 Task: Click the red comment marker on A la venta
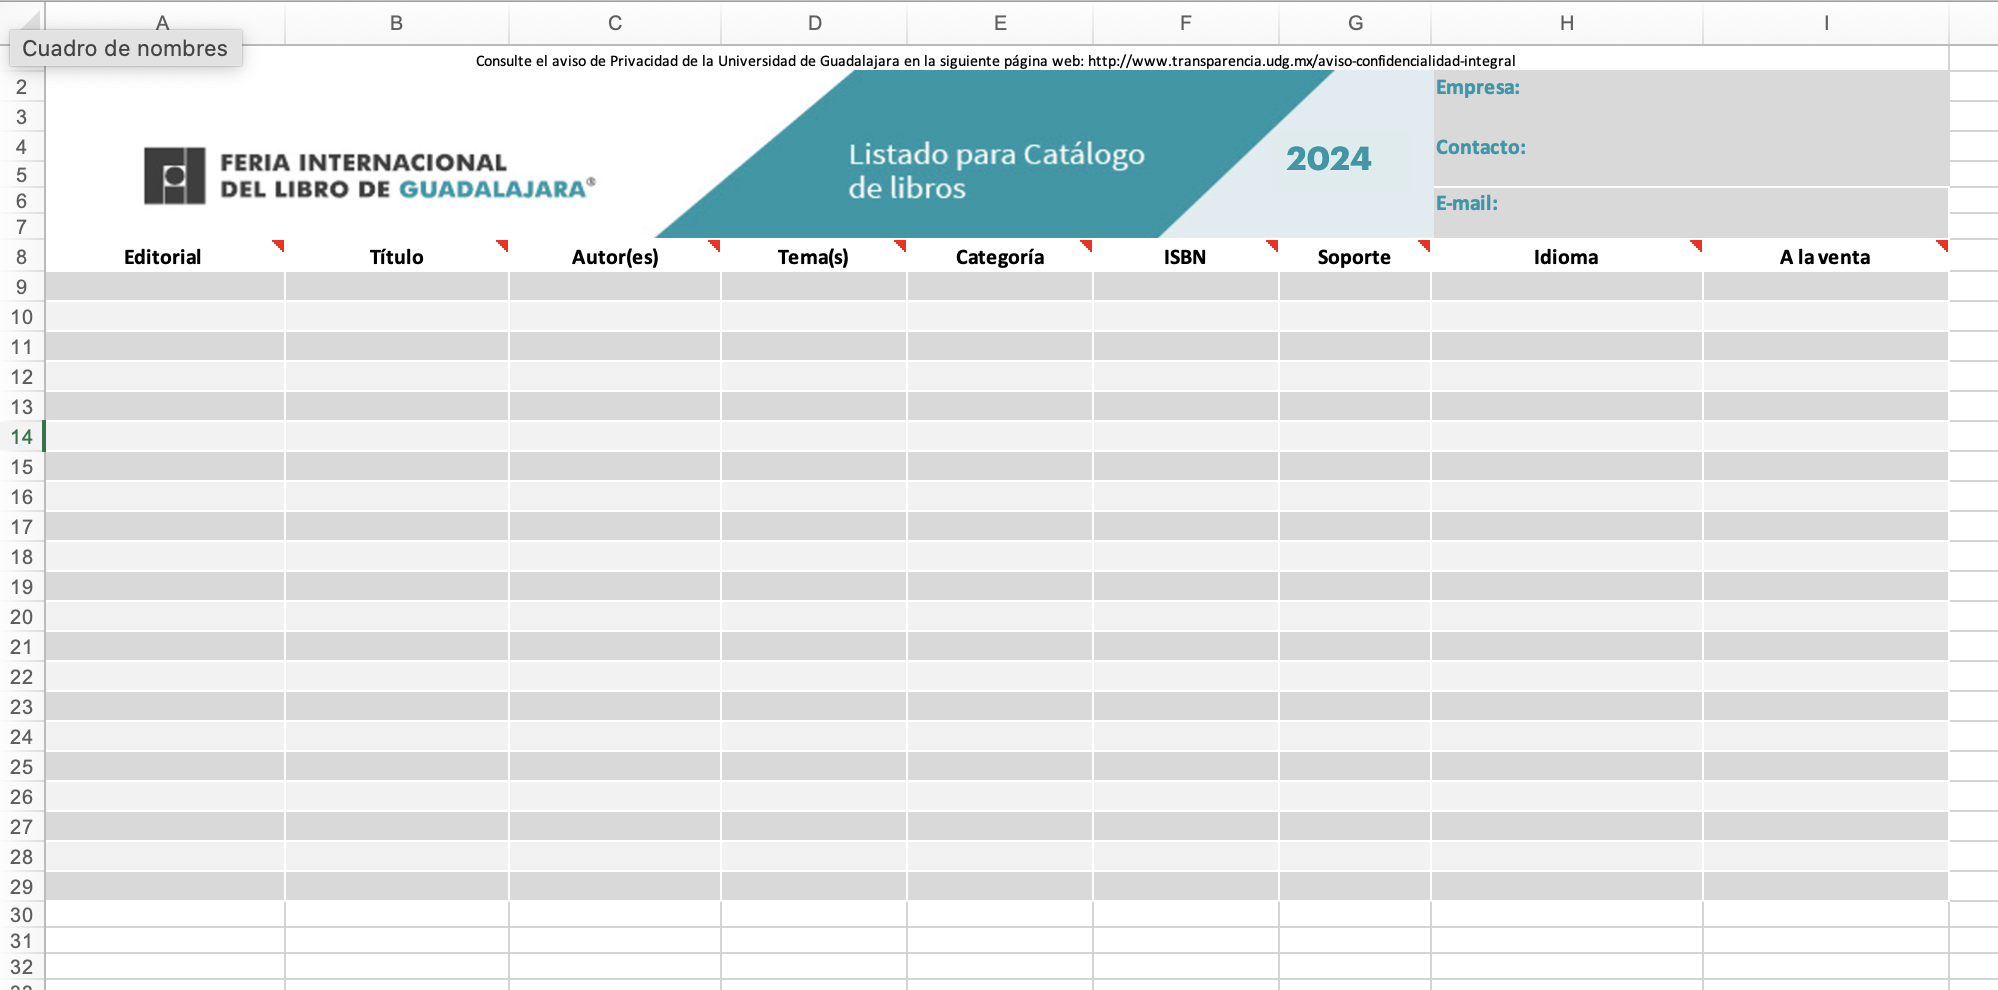pos(1942,245)
